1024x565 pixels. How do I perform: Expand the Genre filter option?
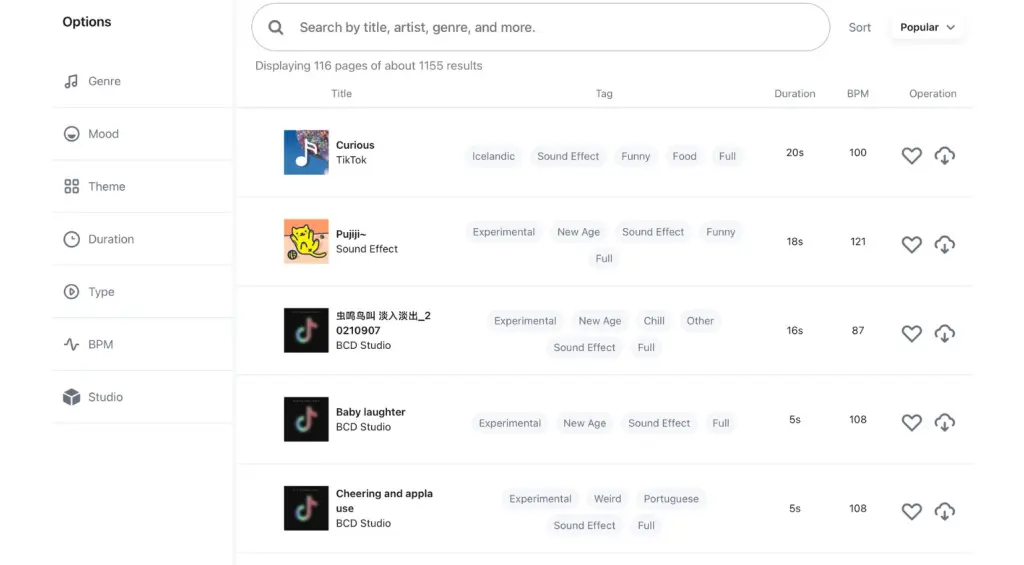104,82
